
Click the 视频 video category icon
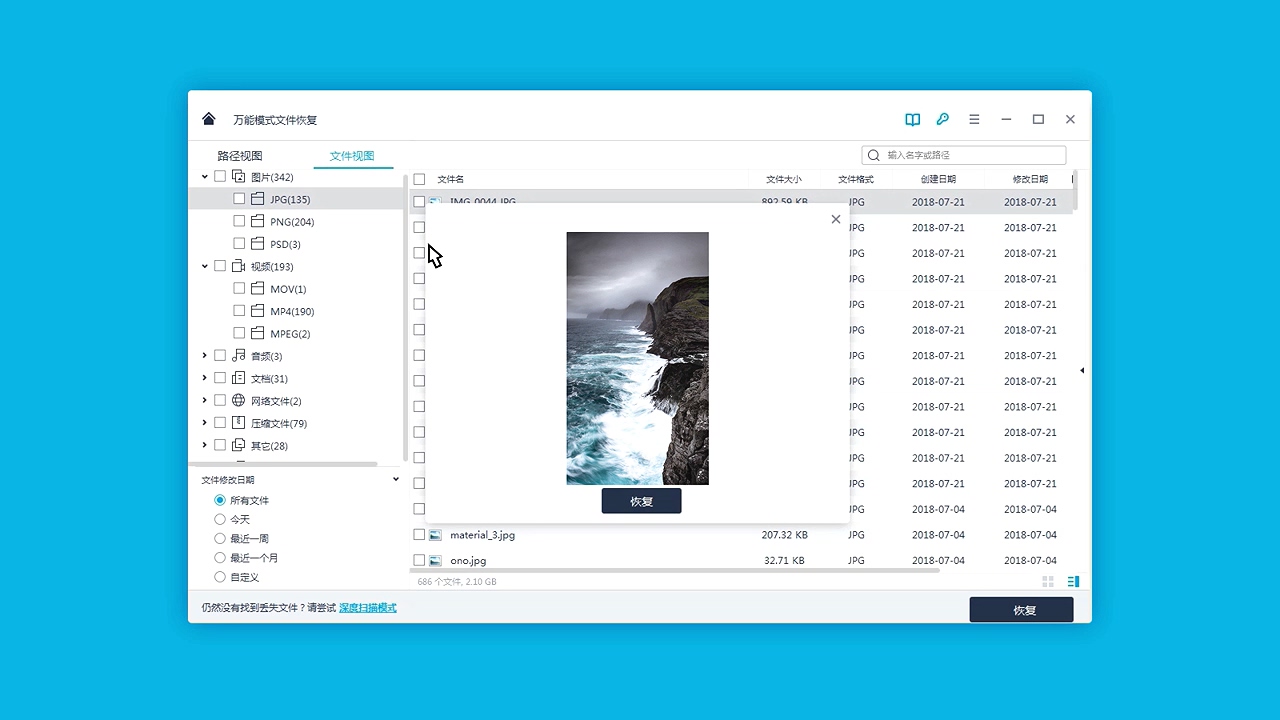(239, 266)
